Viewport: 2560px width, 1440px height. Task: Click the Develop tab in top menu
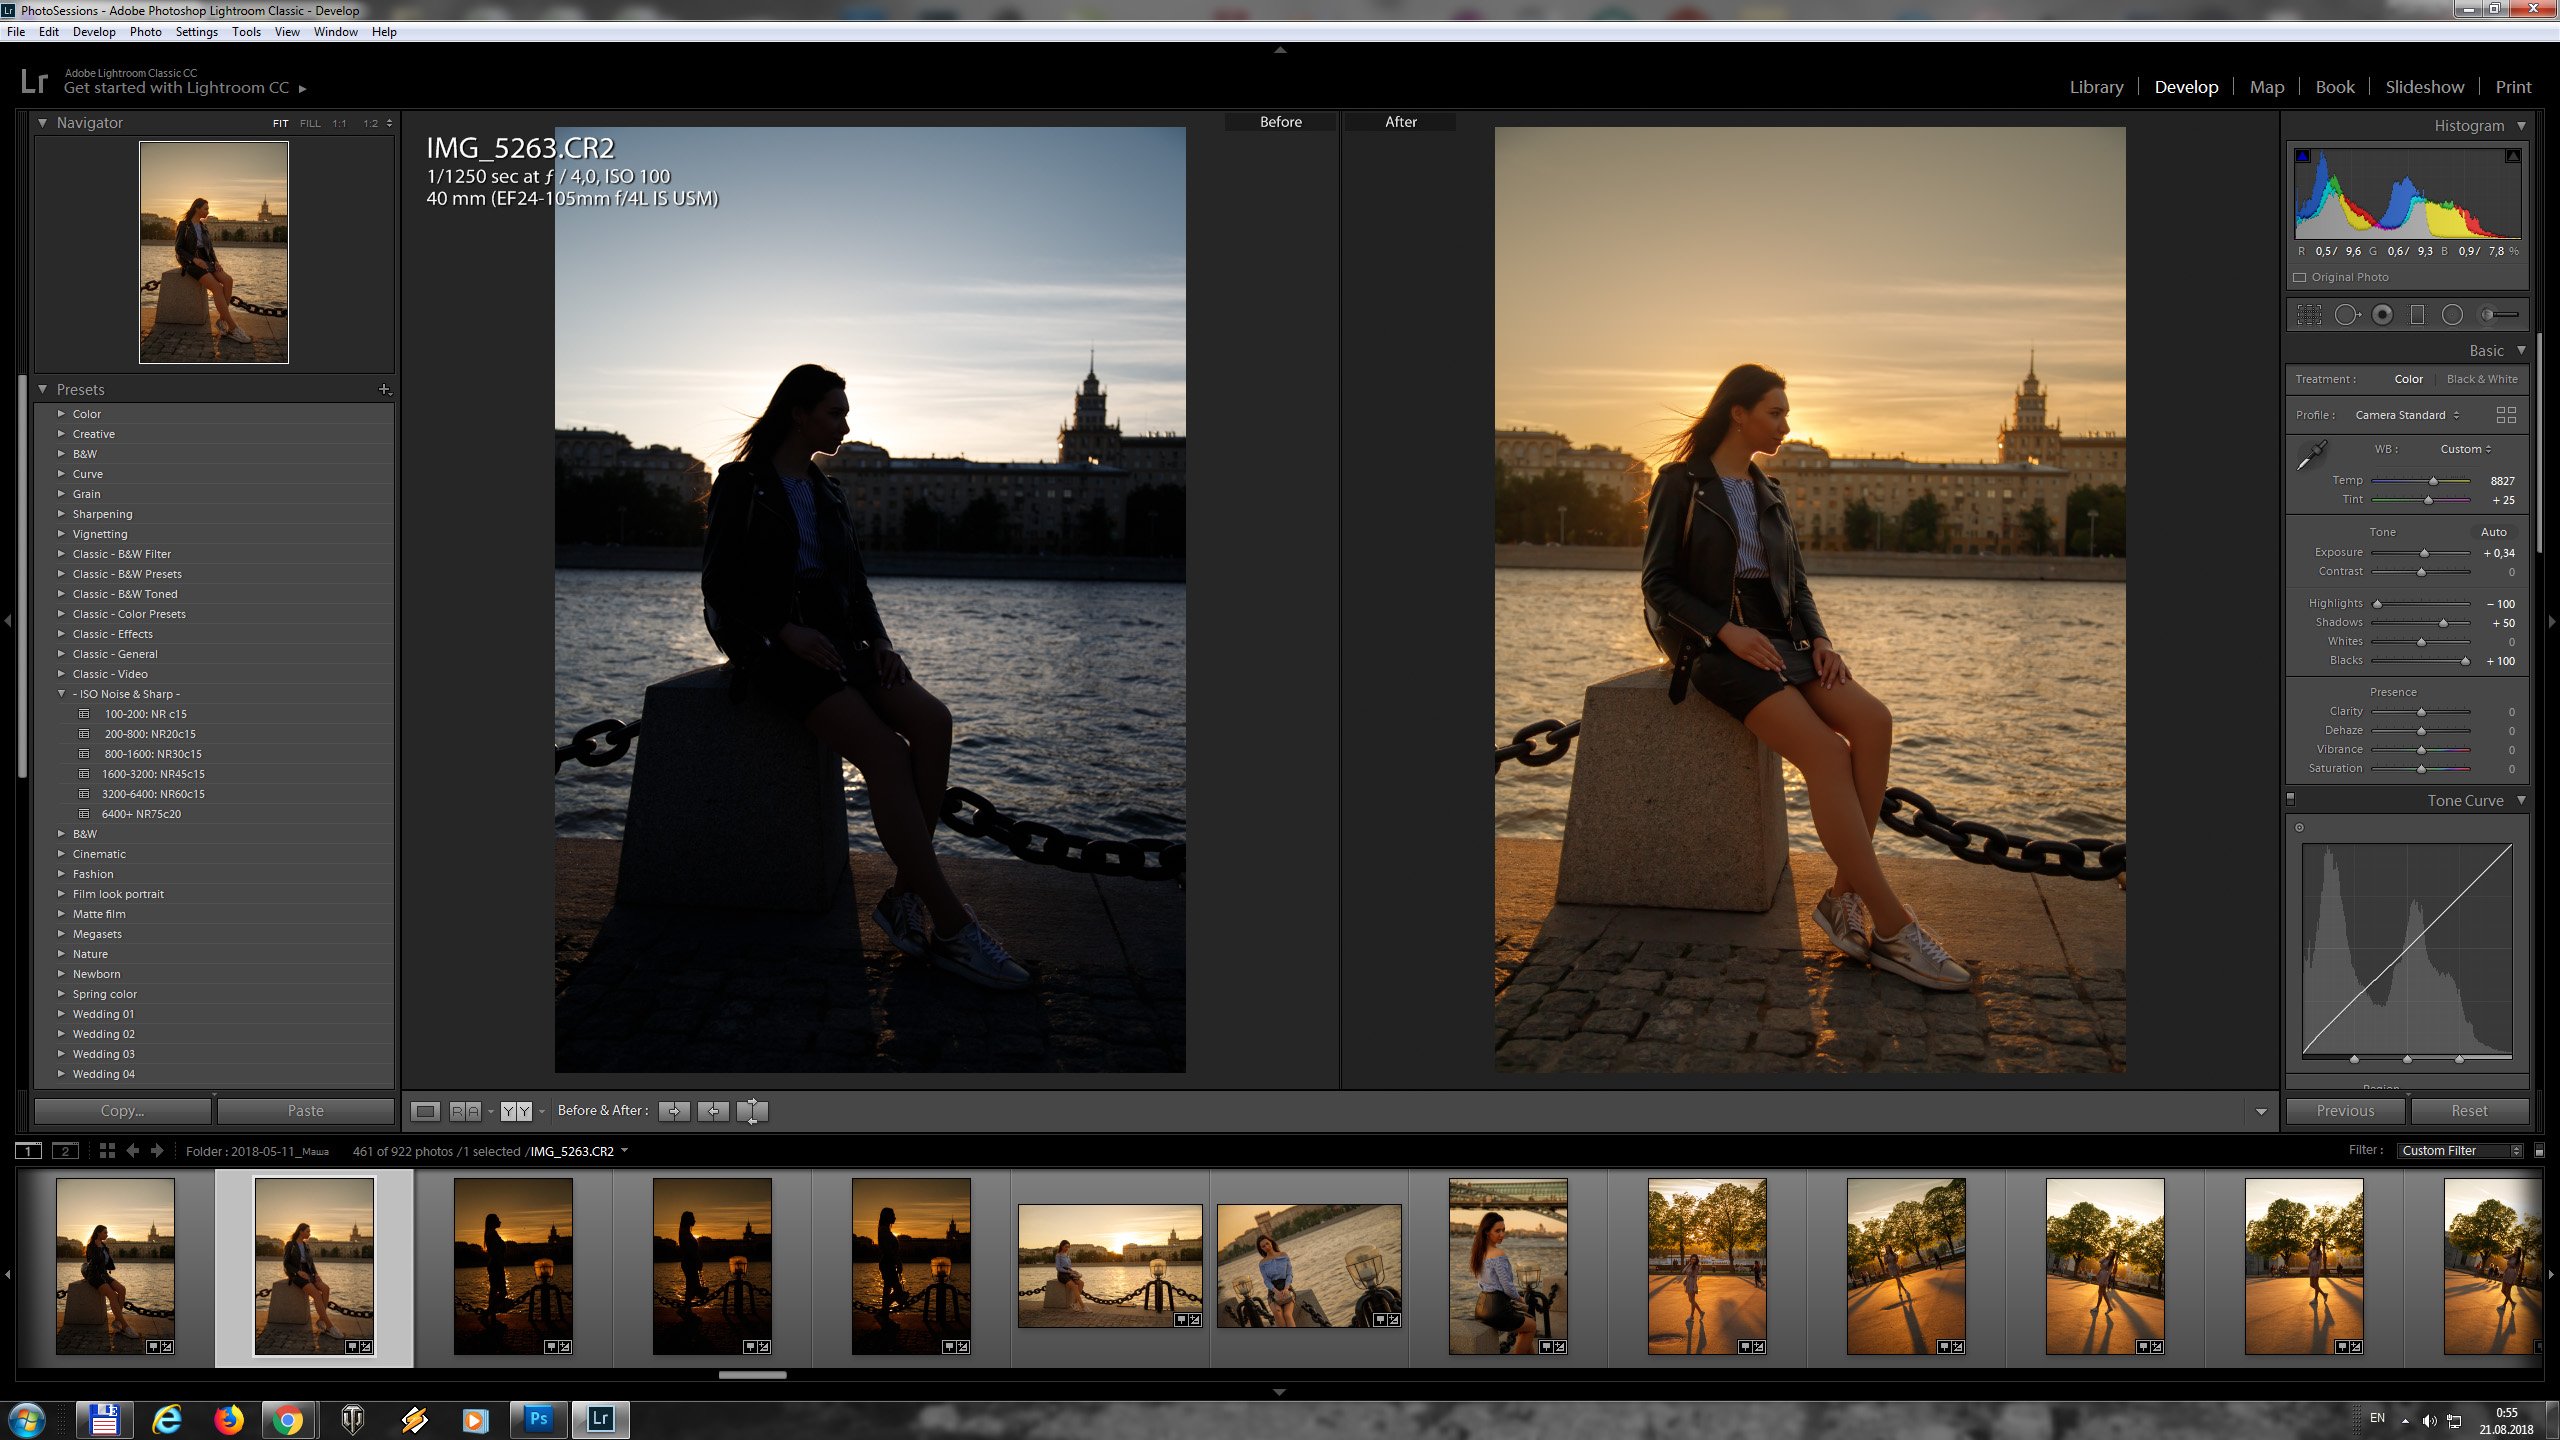tap(2187, 86)
